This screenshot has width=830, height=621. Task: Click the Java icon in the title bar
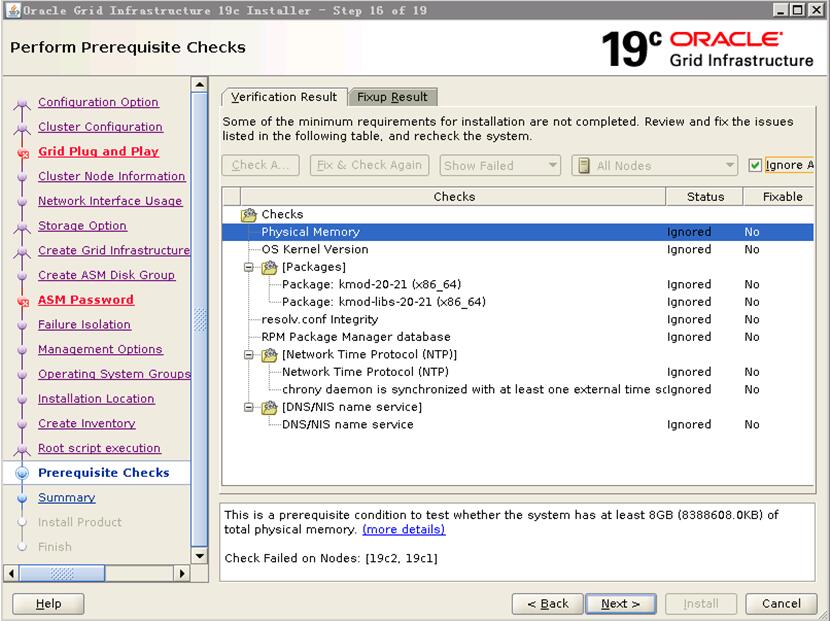[12, 10]
